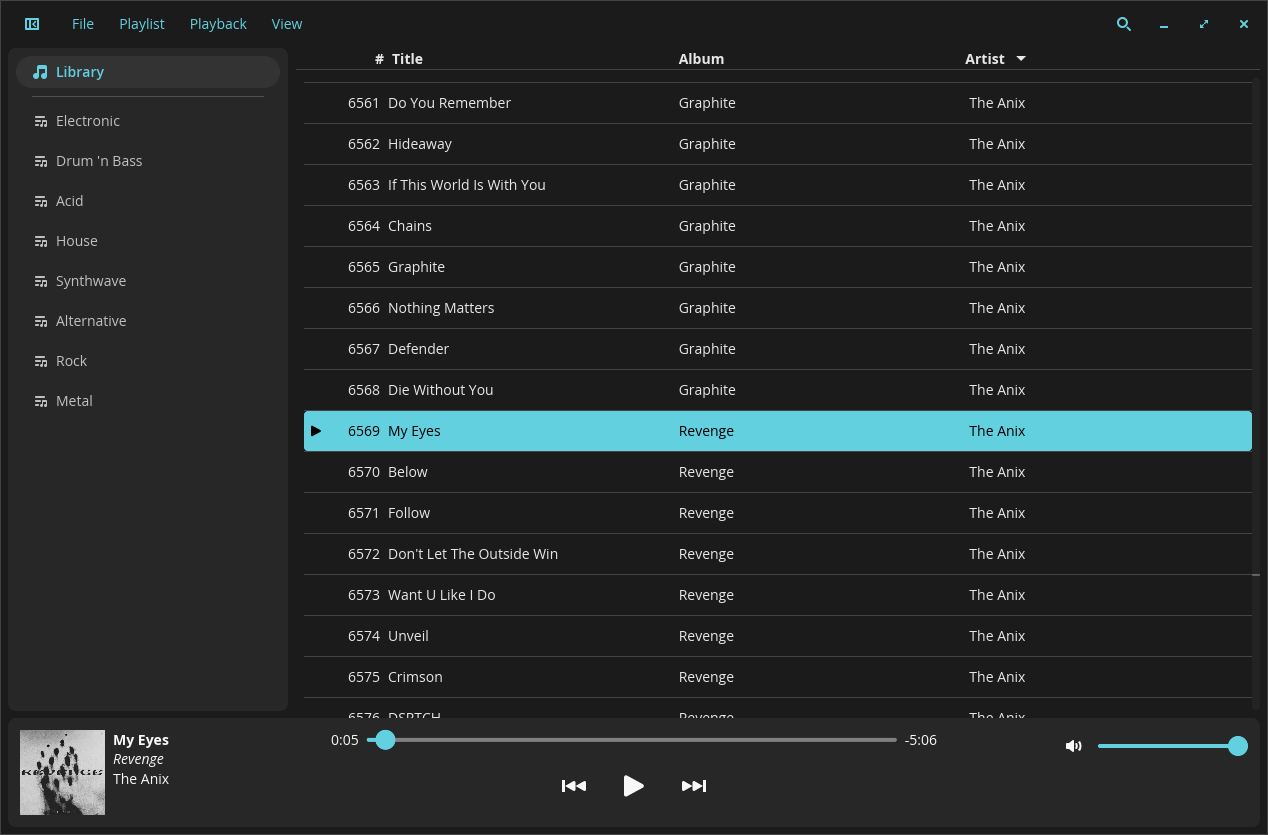Mute audio with the speaker icon
Image resolution: width=1268 pixels, height=835 pixels.
[1074, 746]
